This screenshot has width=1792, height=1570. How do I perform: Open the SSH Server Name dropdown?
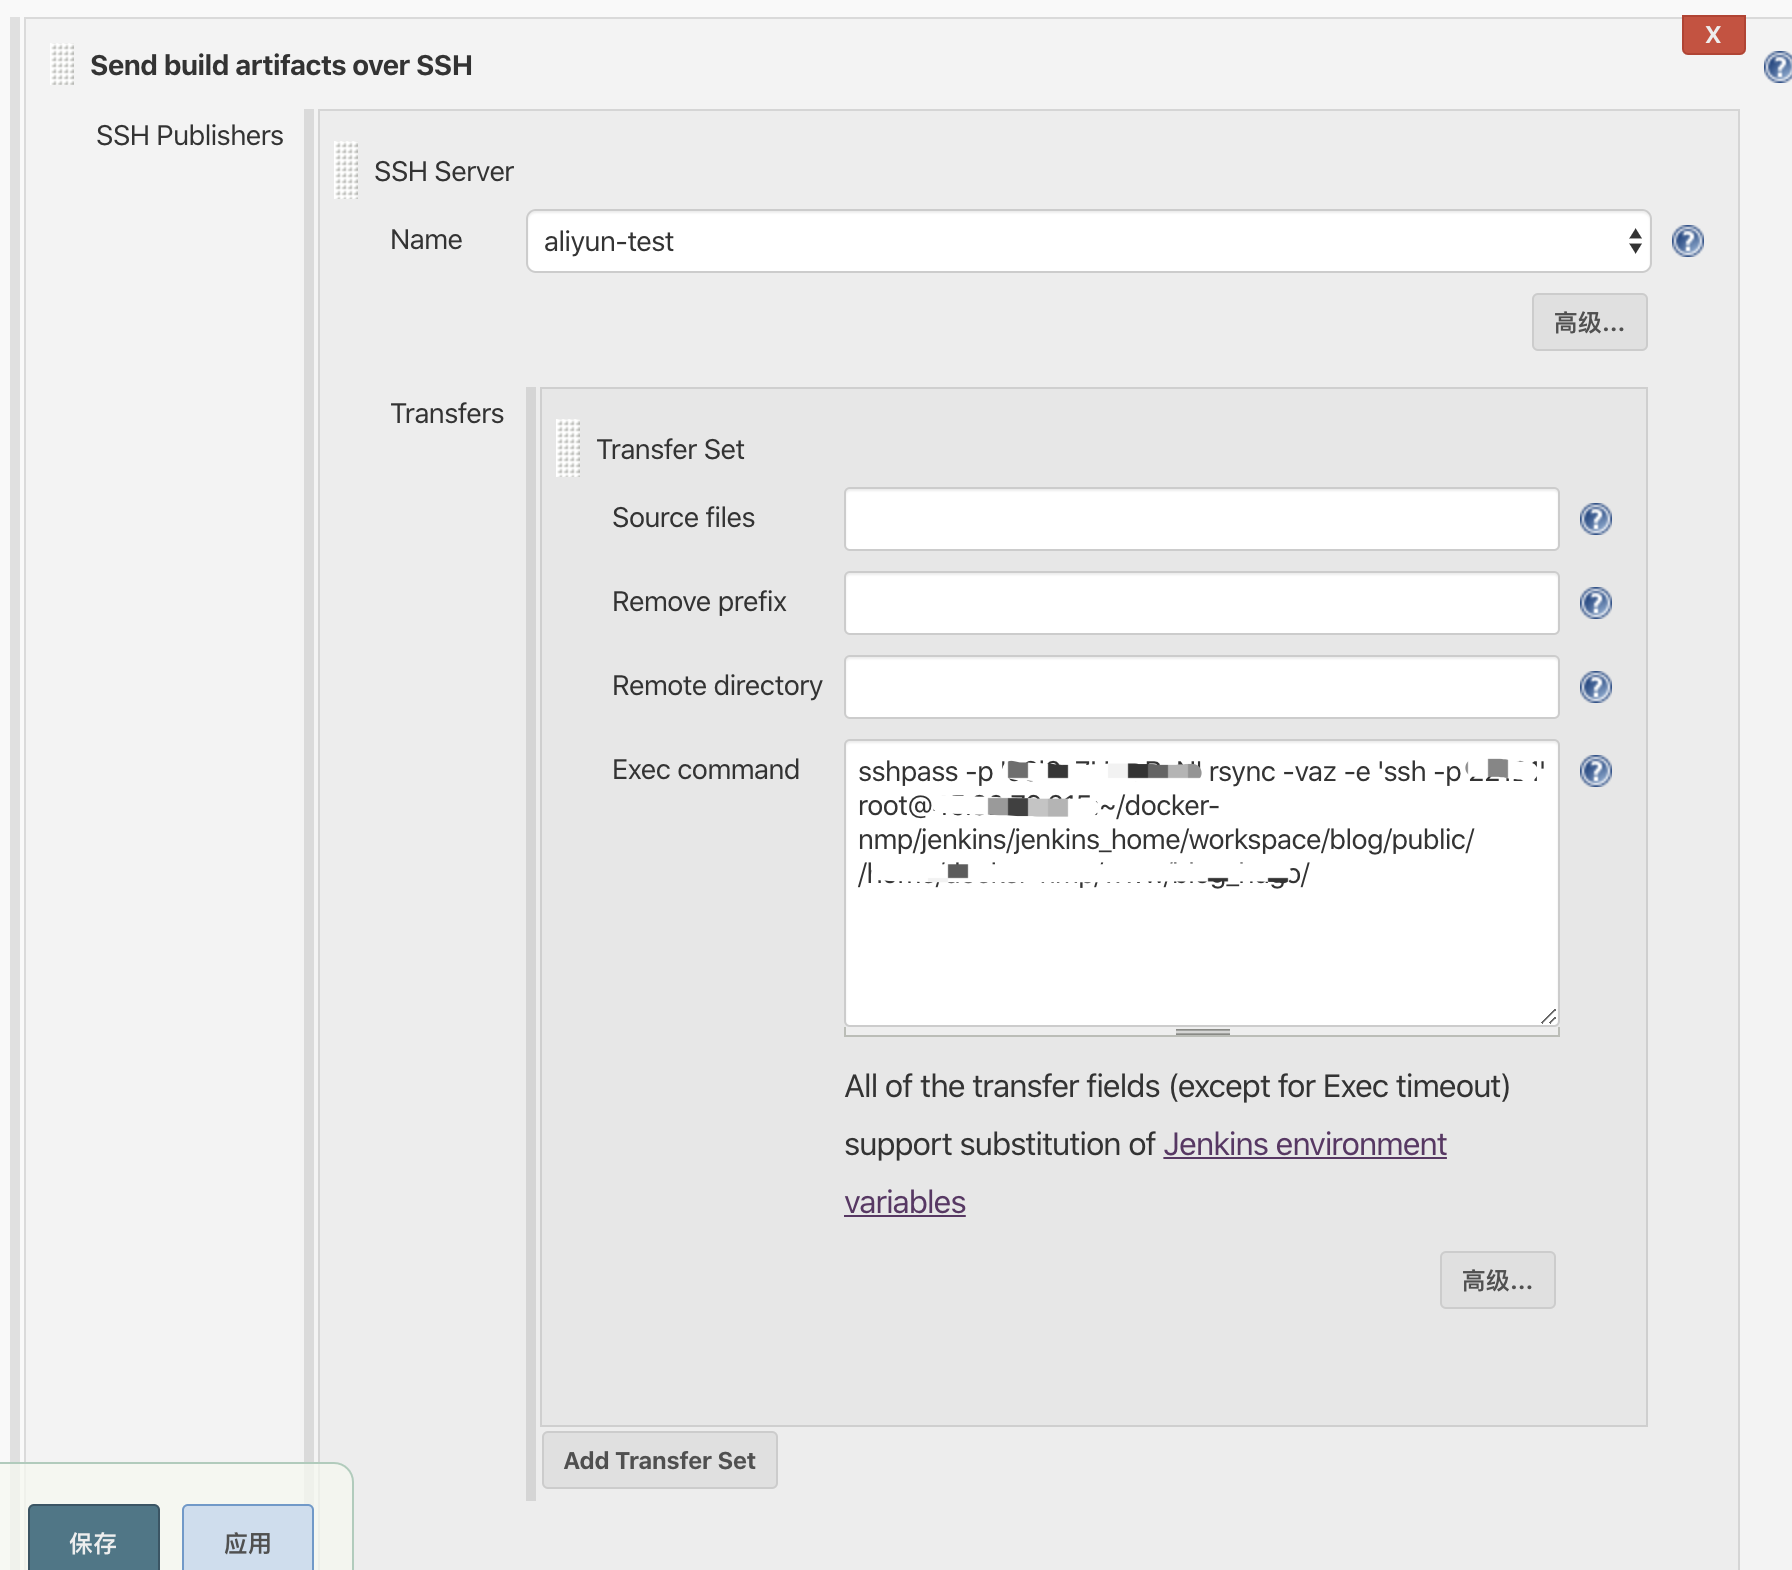1088,241
